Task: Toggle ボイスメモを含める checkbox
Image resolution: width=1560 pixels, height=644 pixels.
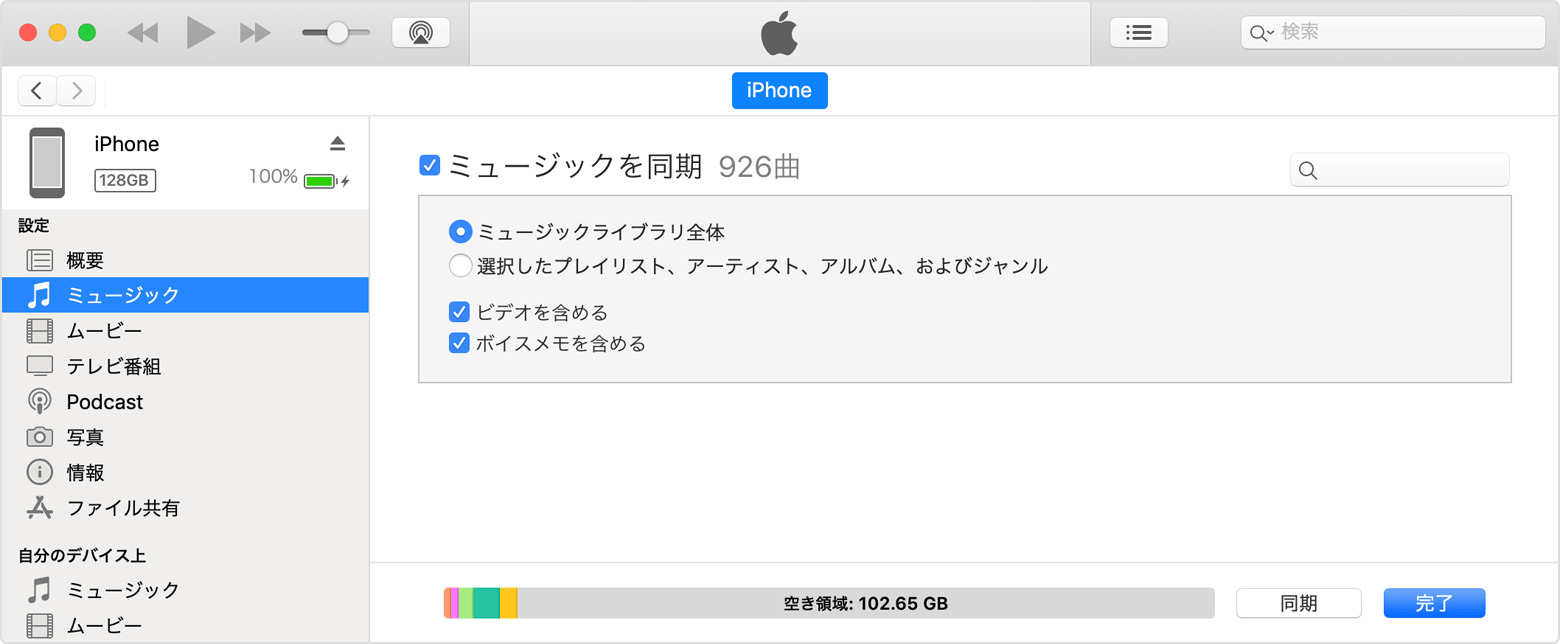Action: pos(460,343)
